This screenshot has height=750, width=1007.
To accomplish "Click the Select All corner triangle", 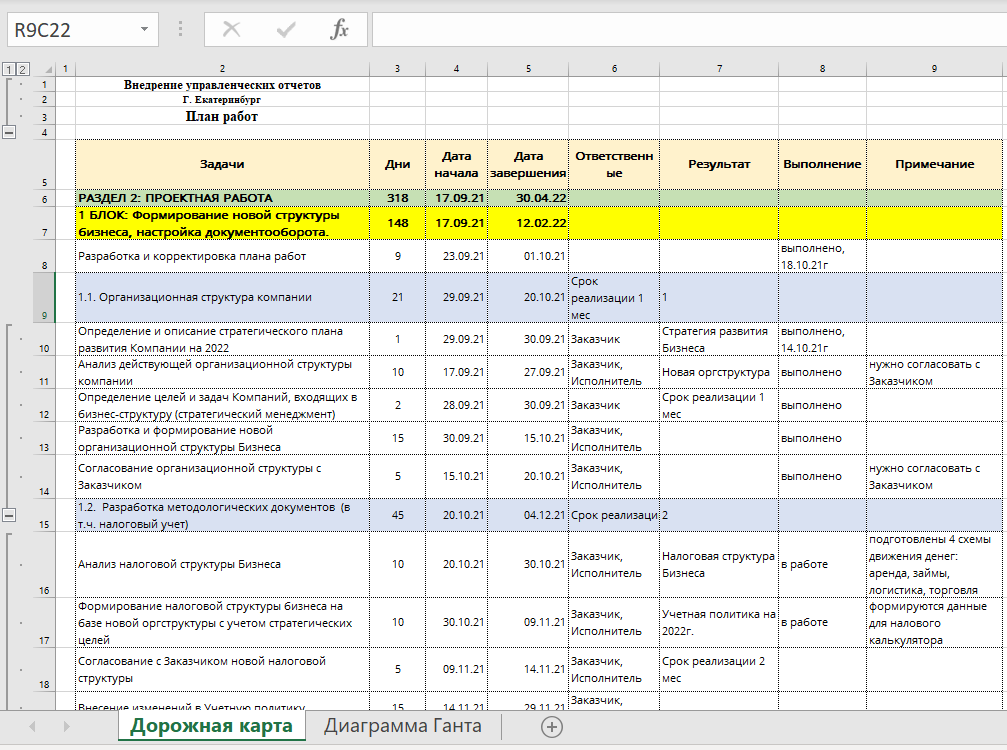I will (x=49, y=69).
